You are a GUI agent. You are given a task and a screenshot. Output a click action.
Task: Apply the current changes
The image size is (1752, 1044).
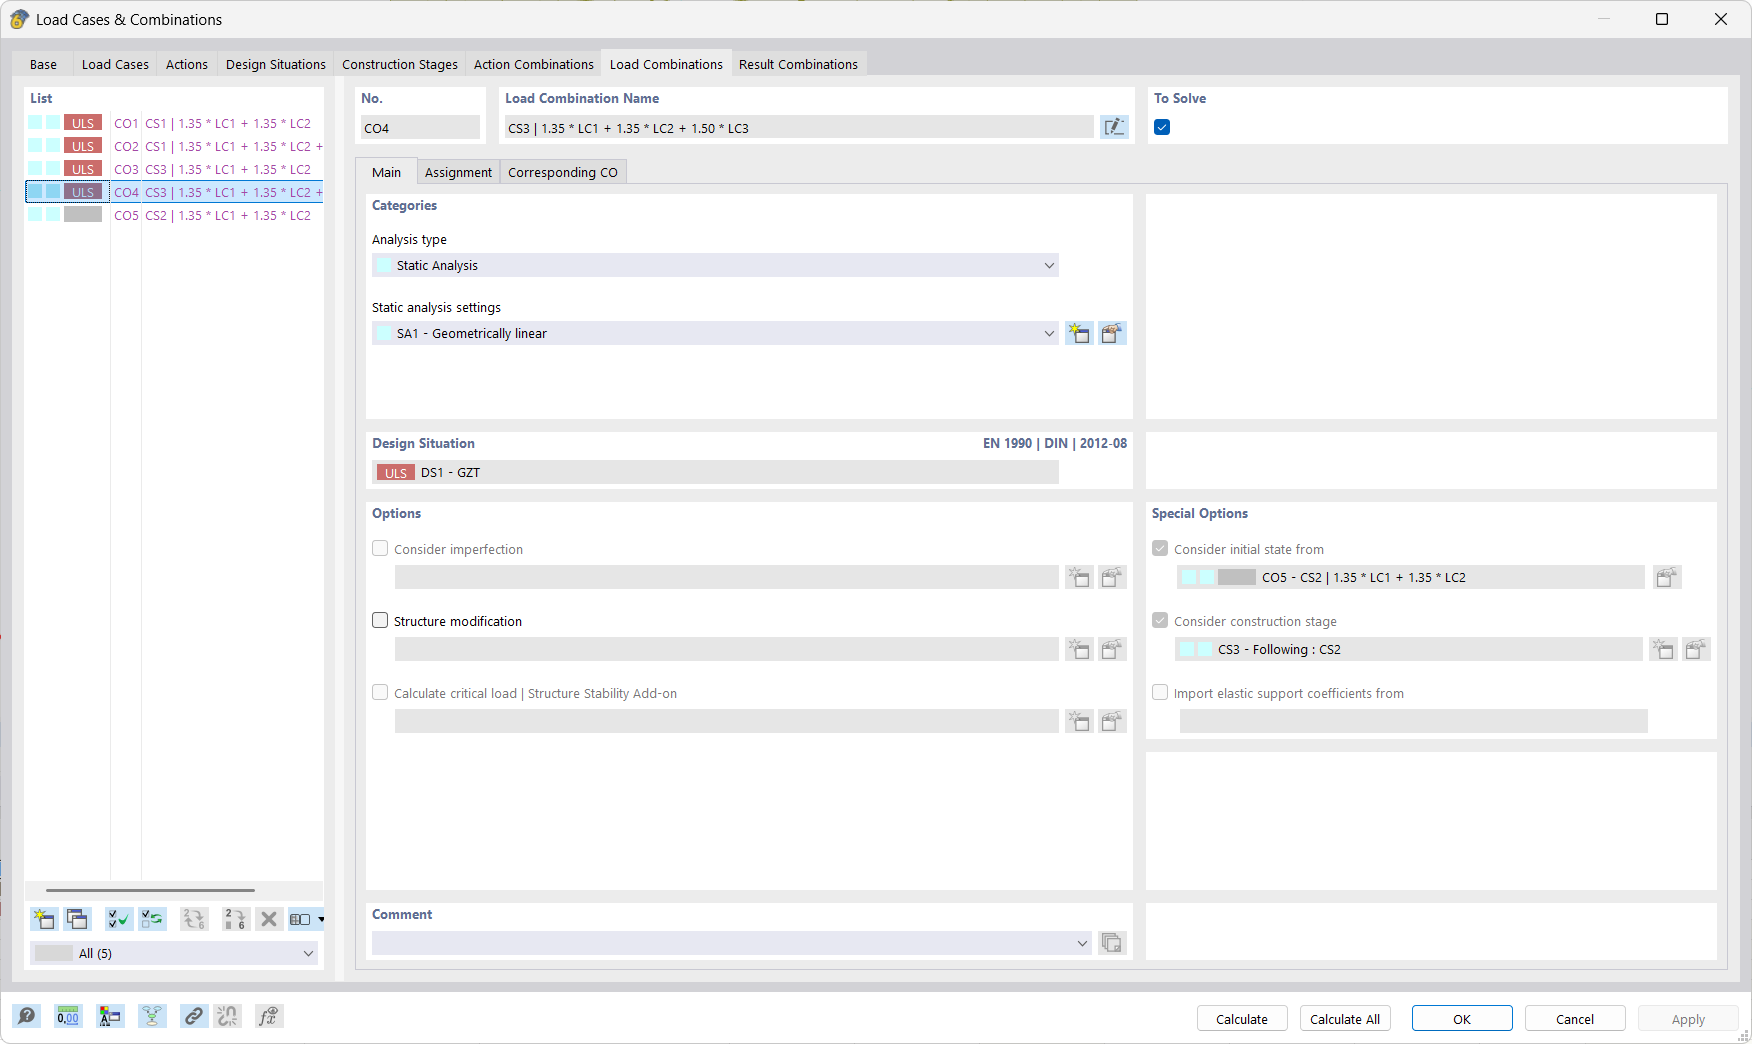pyautogui.click(x=1688, y=1018)
